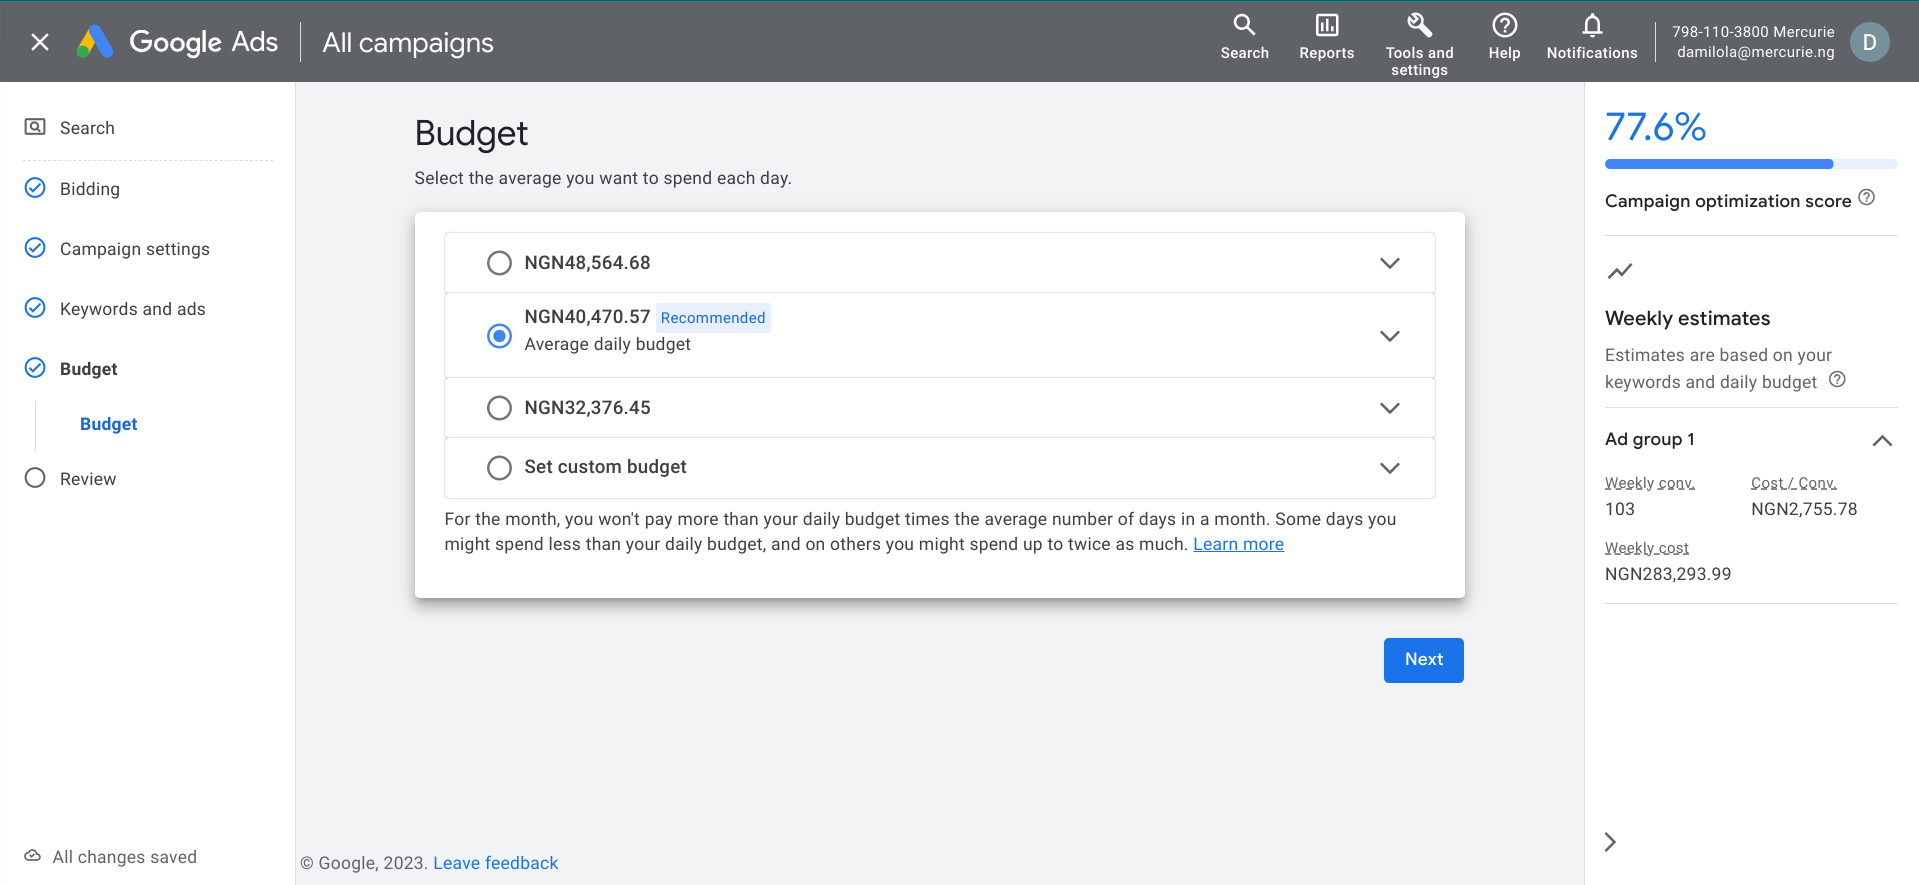
Task: Click the Next button
Action: 1423,660
